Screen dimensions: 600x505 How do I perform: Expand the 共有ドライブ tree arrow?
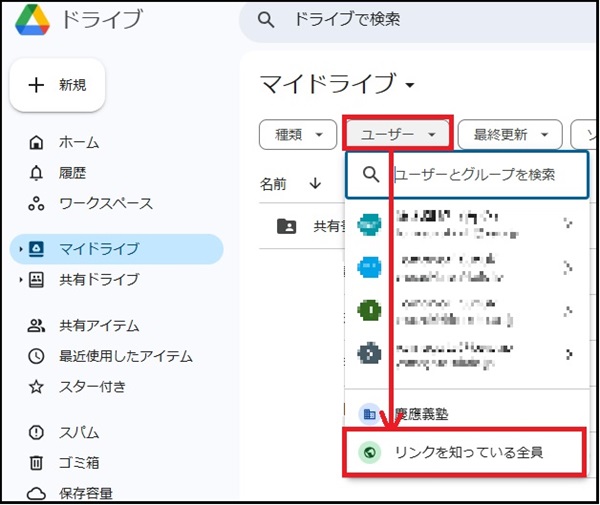(x=21, y=279)
